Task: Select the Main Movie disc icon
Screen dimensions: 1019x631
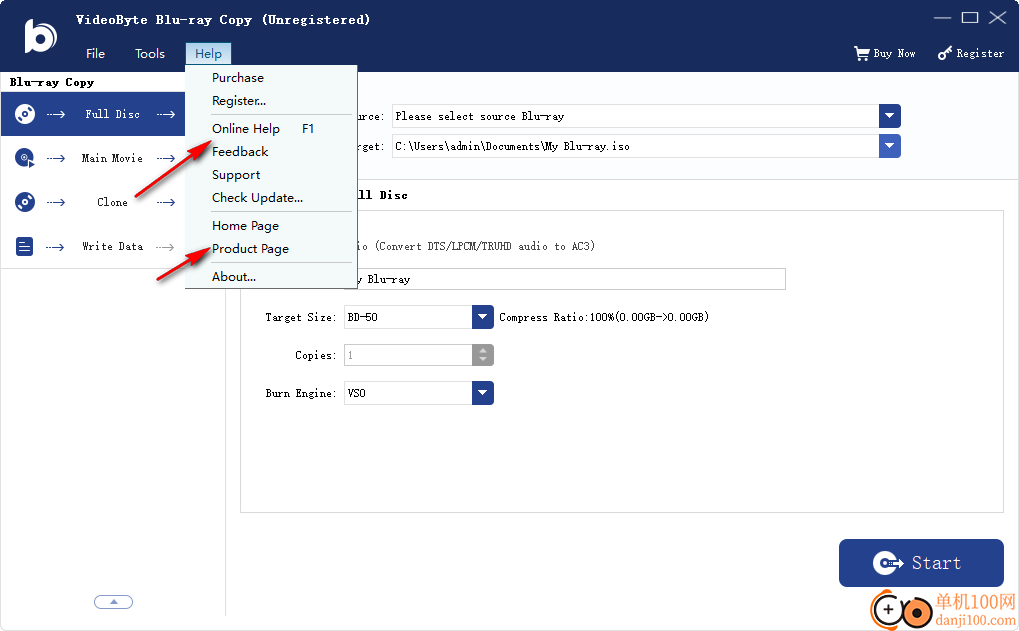Action: [x=25, y=158]
